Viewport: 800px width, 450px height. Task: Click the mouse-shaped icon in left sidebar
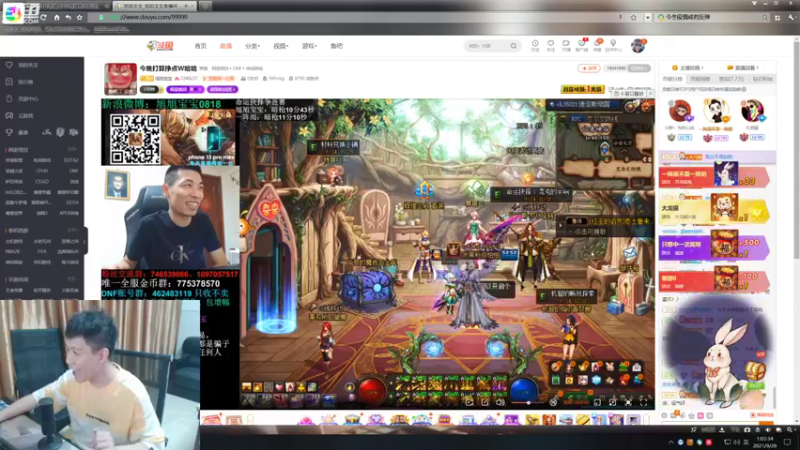9,98
